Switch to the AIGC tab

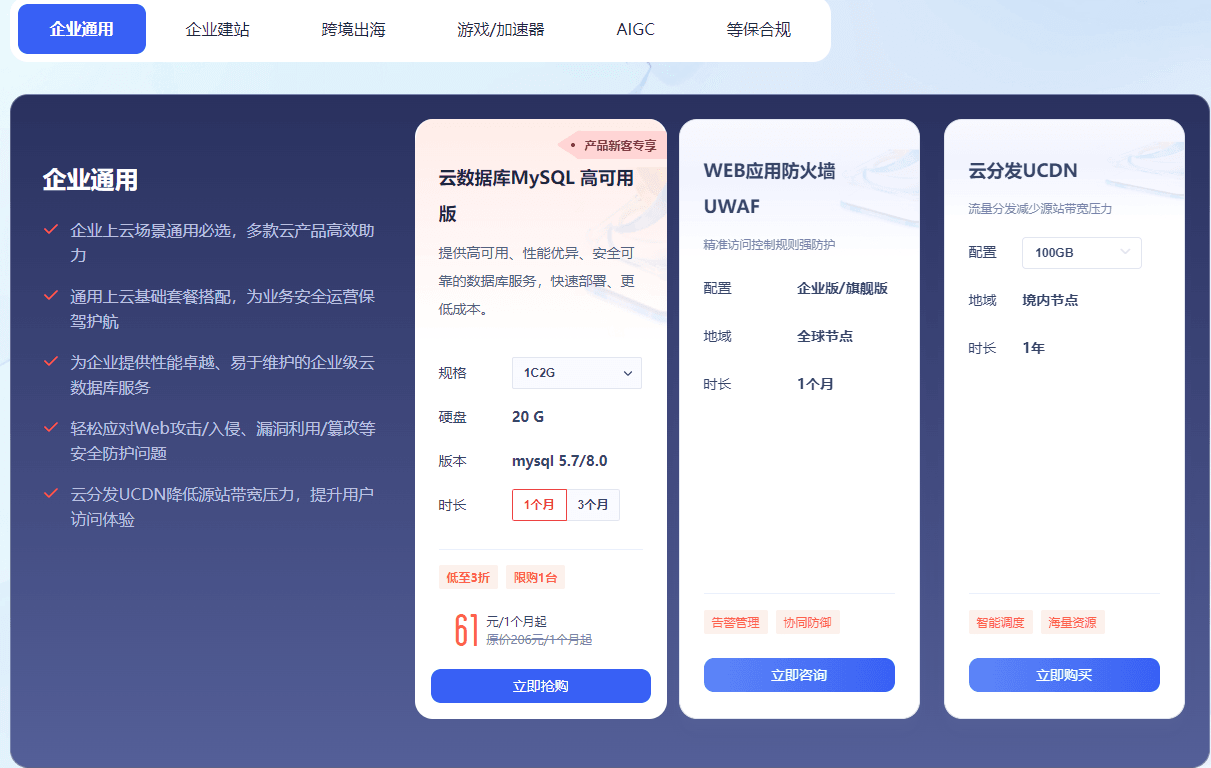click(635, 29)
